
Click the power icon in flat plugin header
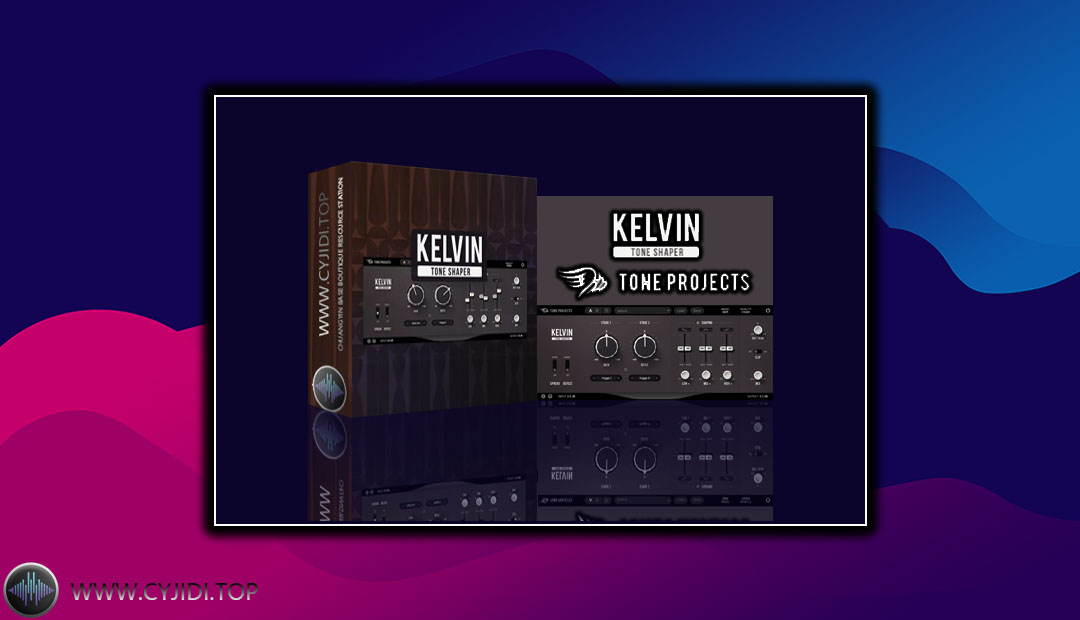768,311
